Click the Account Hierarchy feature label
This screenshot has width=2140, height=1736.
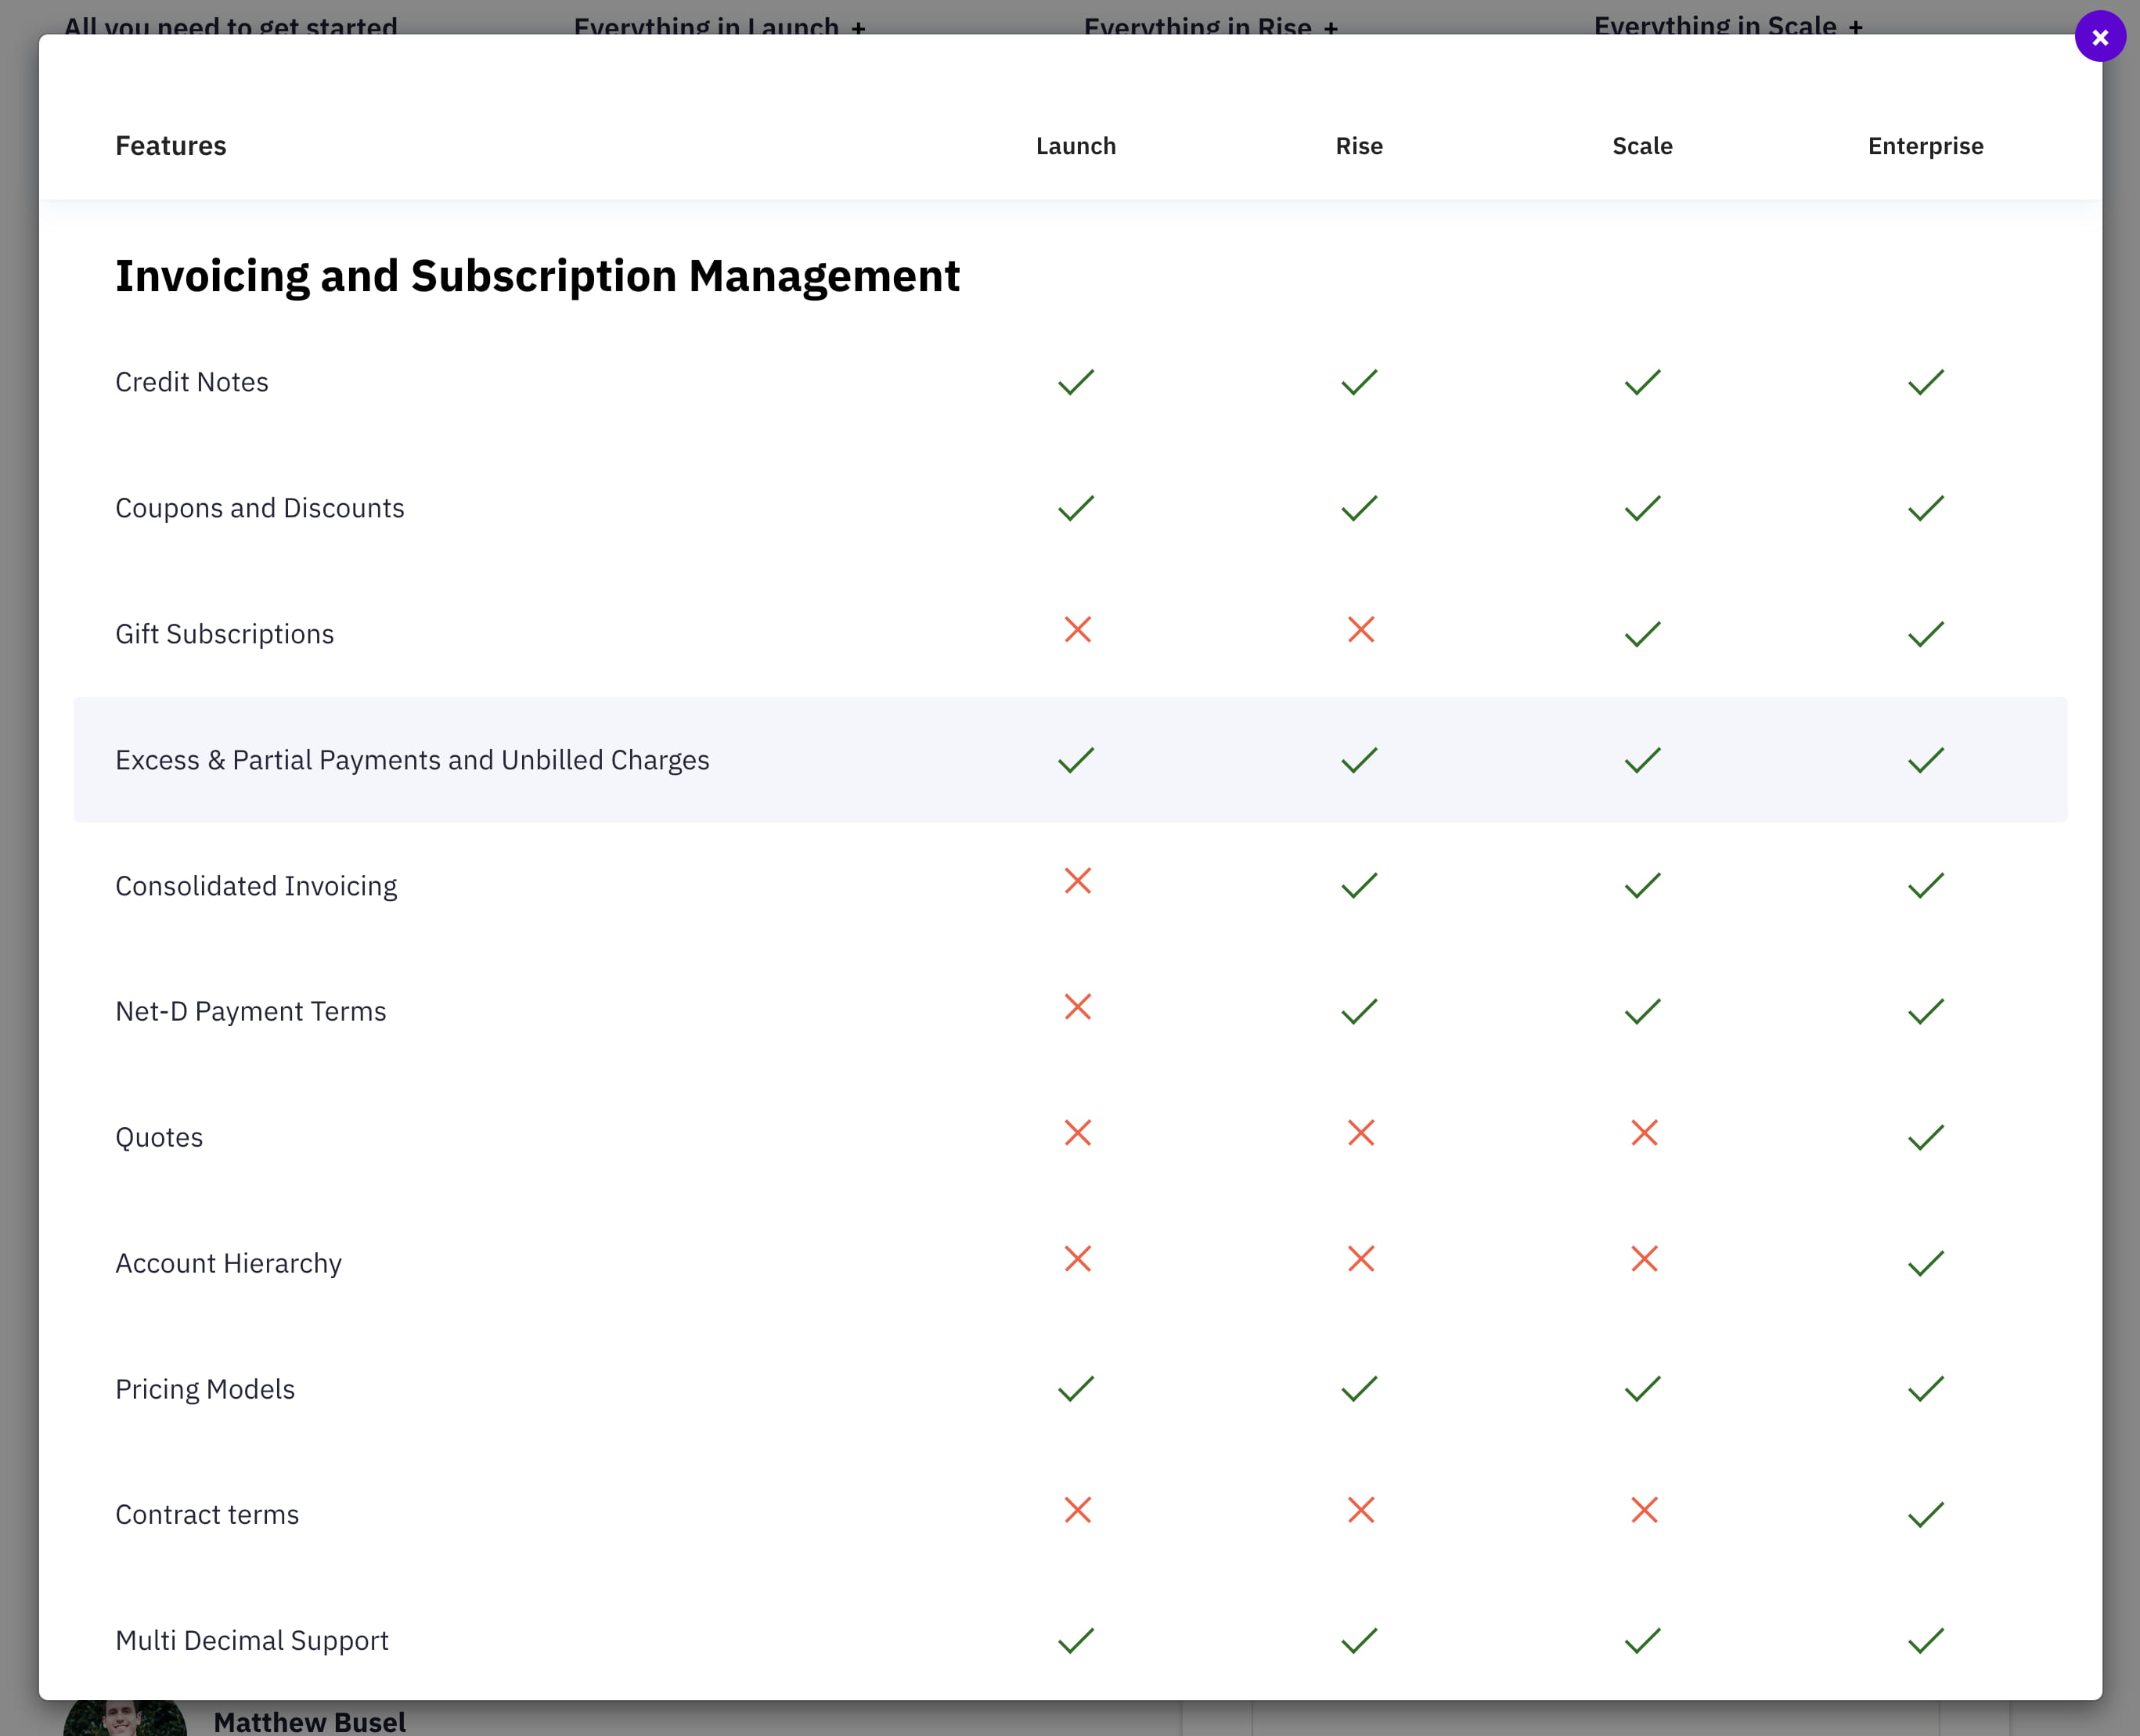pyautogui.click(x=228, y=1263)
